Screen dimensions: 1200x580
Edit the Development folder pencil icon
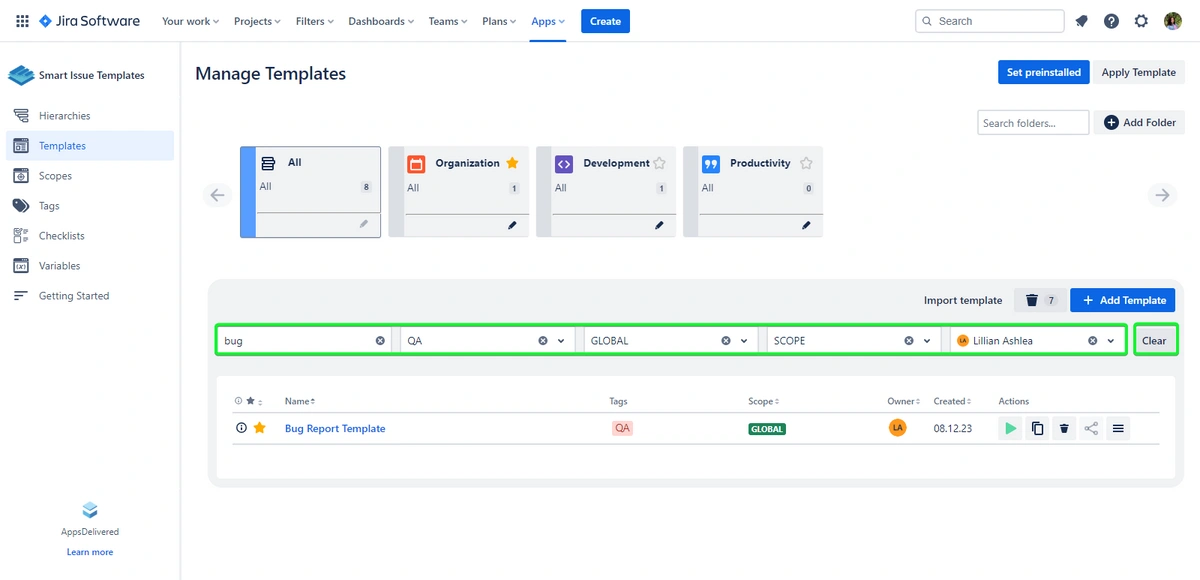pyautogui.click(x=659, y=225)
